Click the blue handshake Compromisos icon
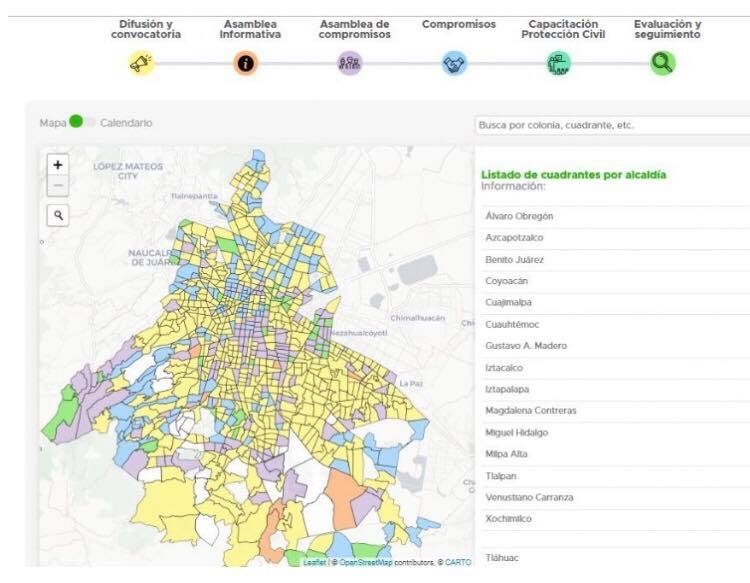 tap(454, 63)
